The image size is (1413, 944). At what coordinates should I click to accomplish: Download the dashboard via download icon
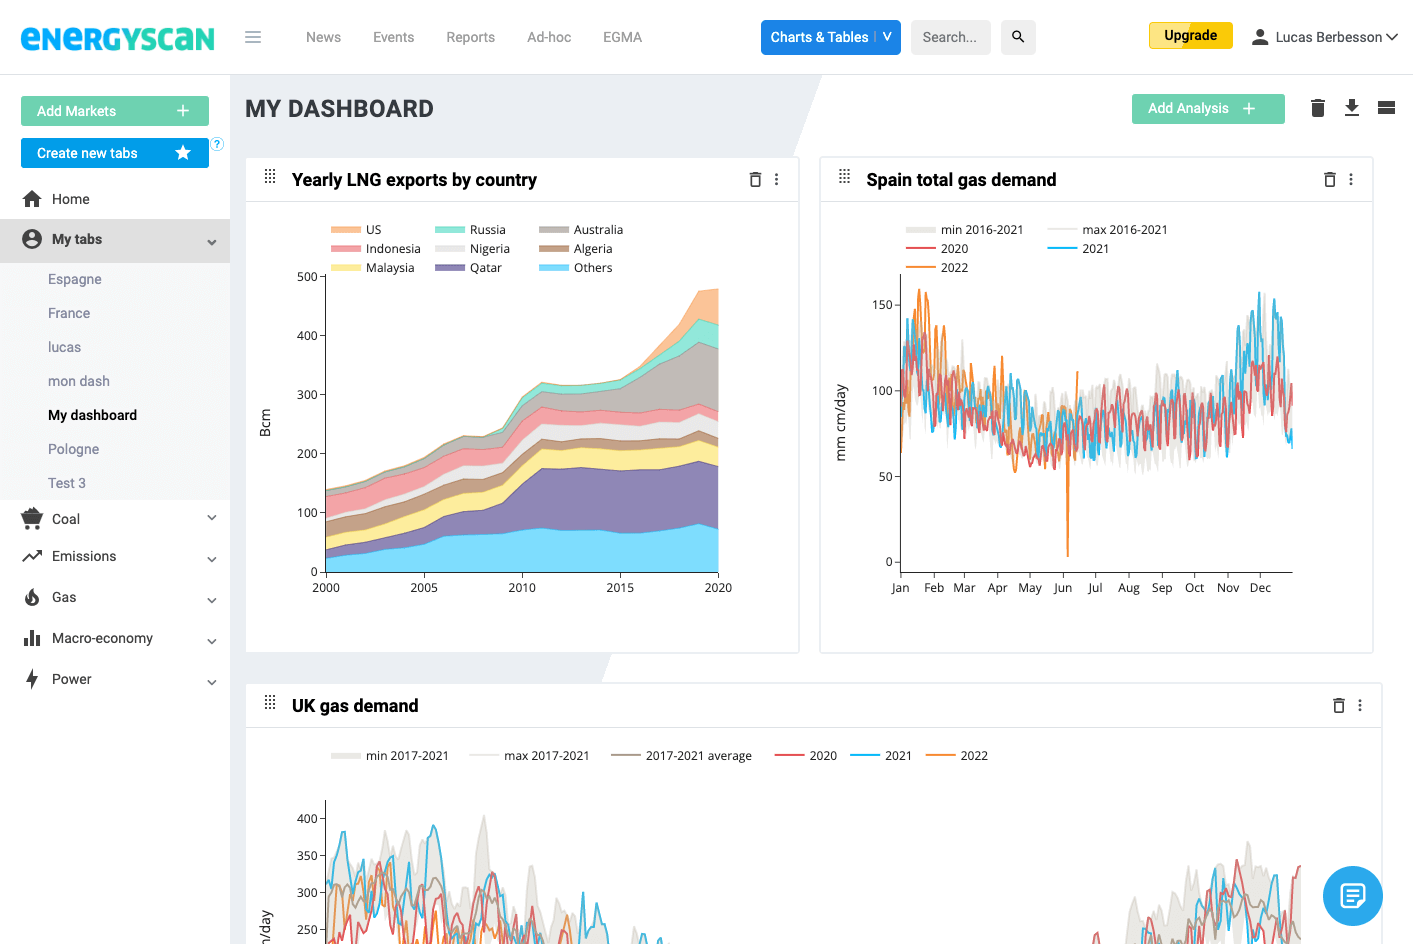click(1352, 108)
